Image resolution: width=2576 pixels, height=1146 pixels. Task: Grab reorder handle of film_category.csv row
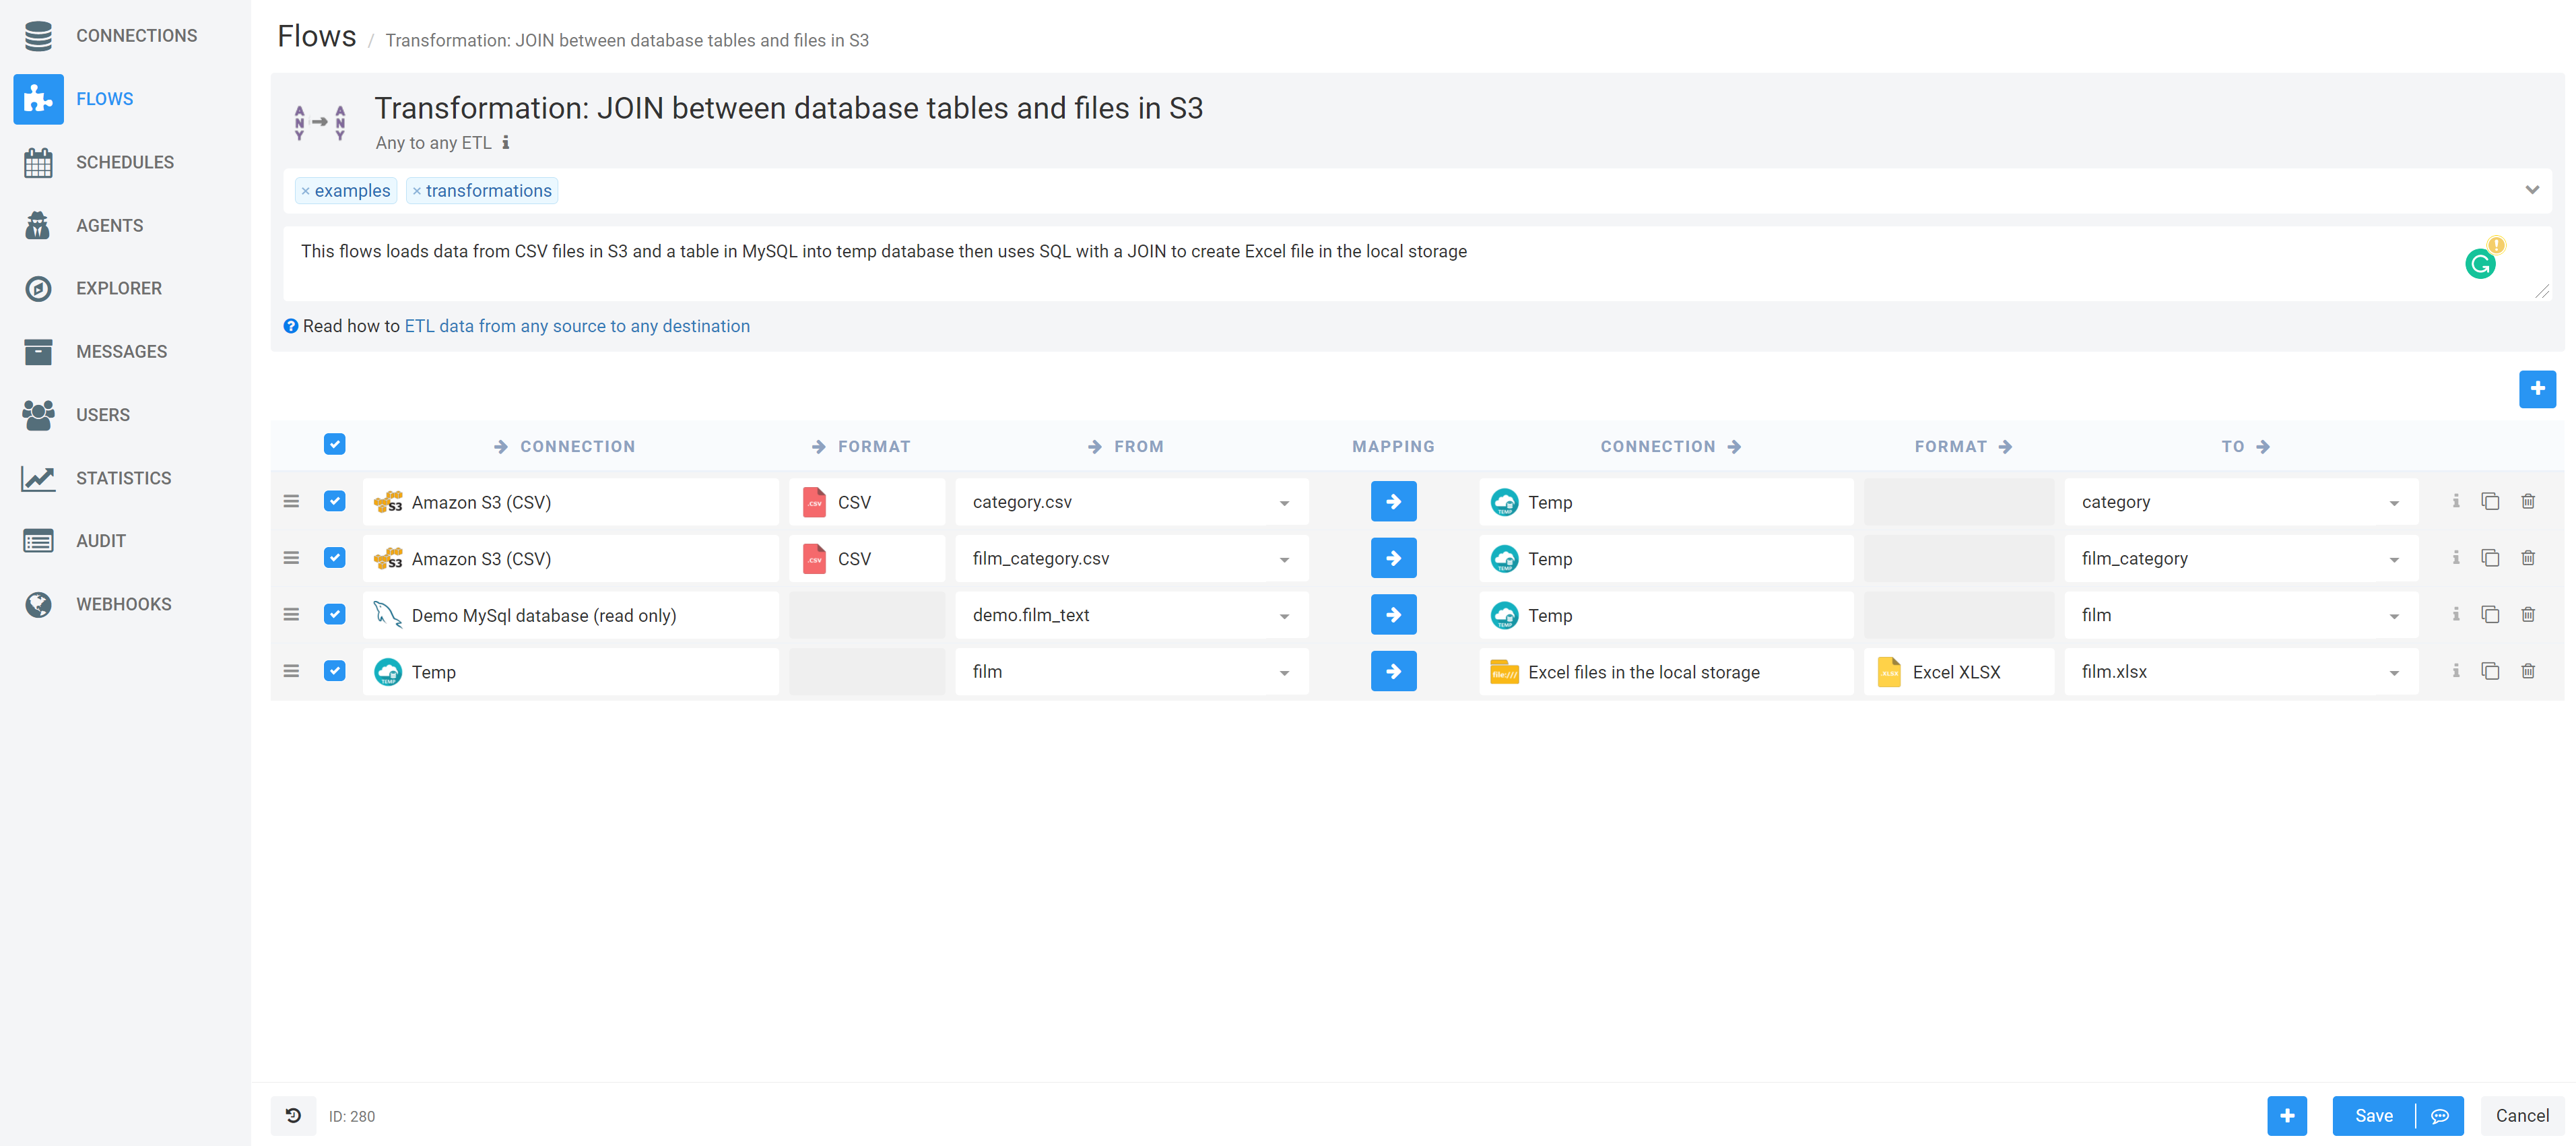pos(291,558)
